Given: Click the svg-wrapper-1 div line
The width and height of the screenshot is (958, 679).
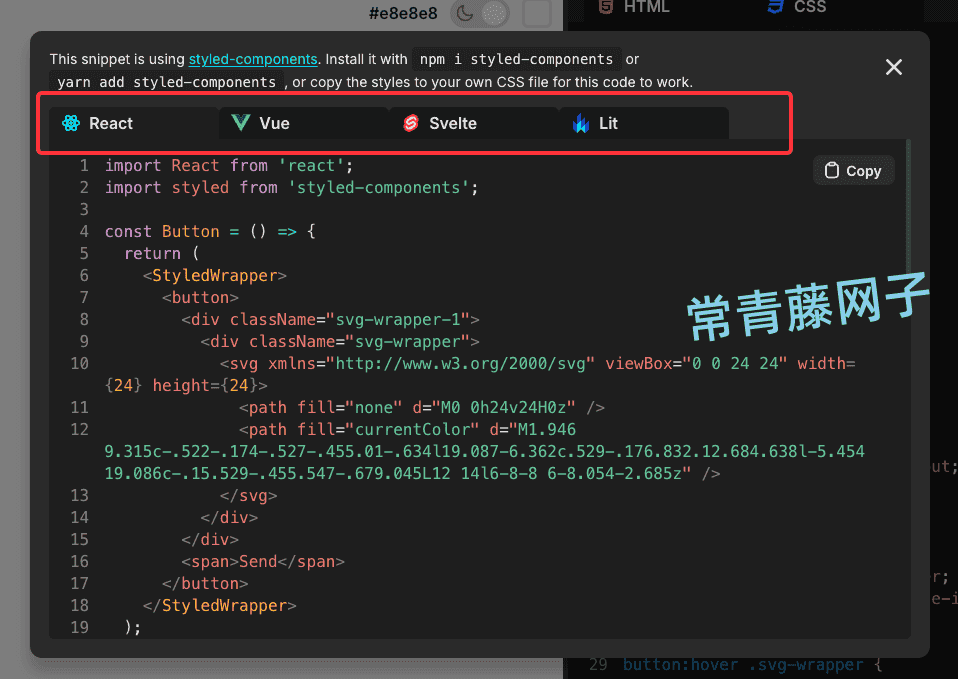Looking at the screenshot, I should click(331, 320).
